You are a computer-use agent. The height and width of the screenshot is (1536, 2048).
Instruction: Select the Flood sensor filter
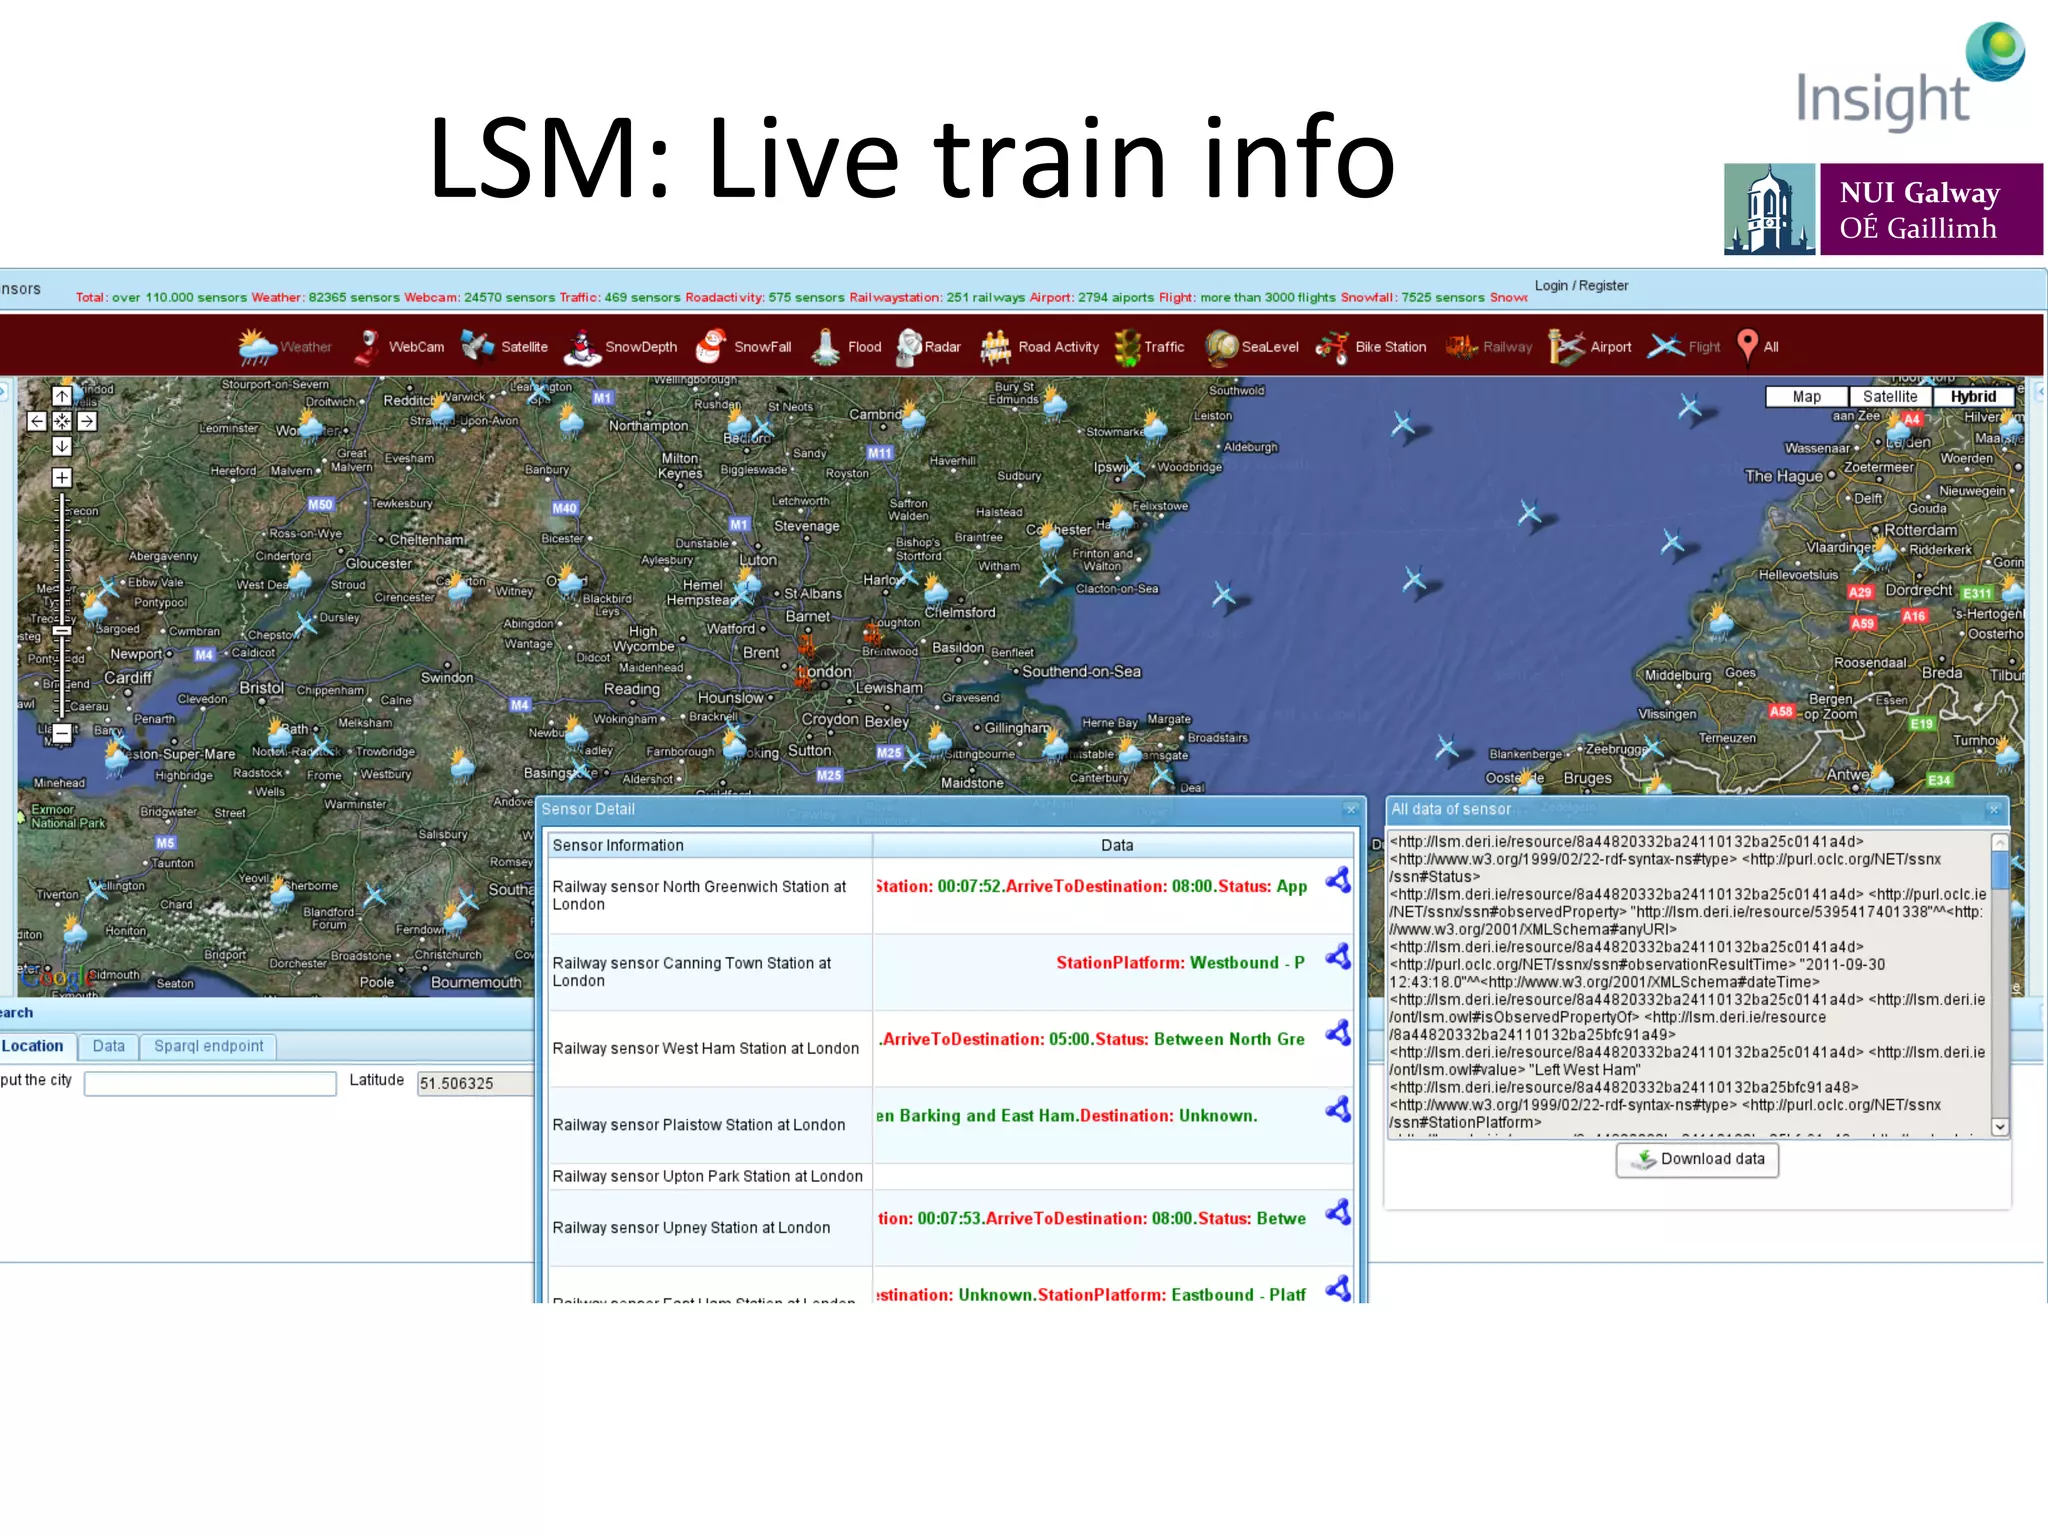tap(846, 347)
